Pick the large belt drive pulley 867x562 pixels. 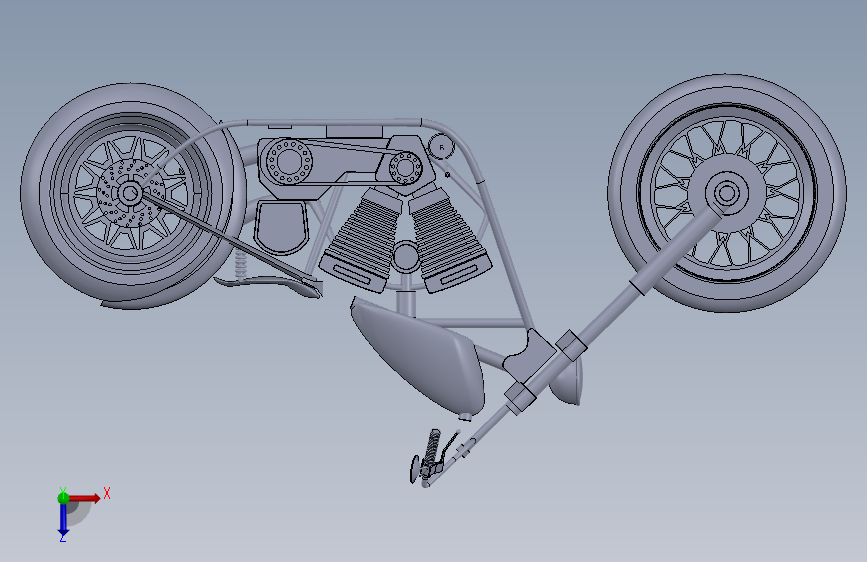[x=288, y=162]
